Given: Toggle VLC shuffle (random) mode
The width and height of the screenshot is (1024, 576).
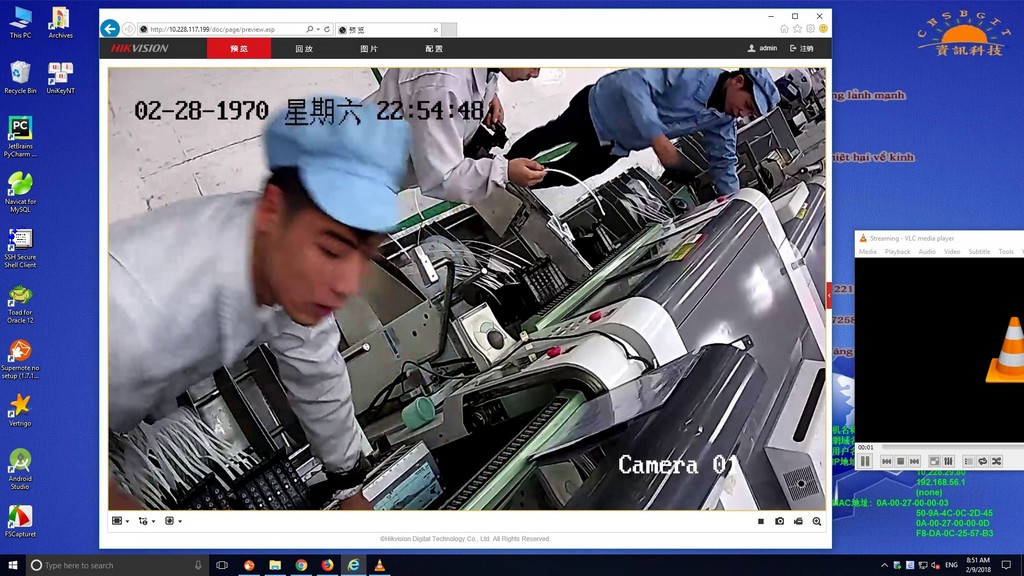Looking at the screenshot, I should click(996, 461).
